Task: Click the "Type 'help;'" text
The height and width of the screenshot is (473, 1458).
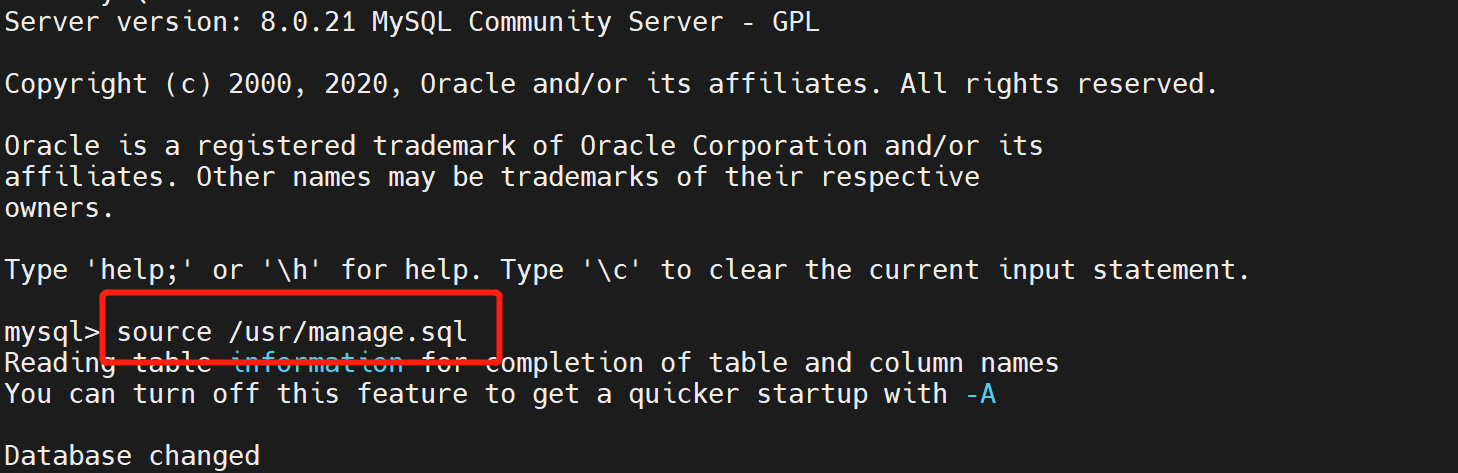Action: [x=100, y=270]
